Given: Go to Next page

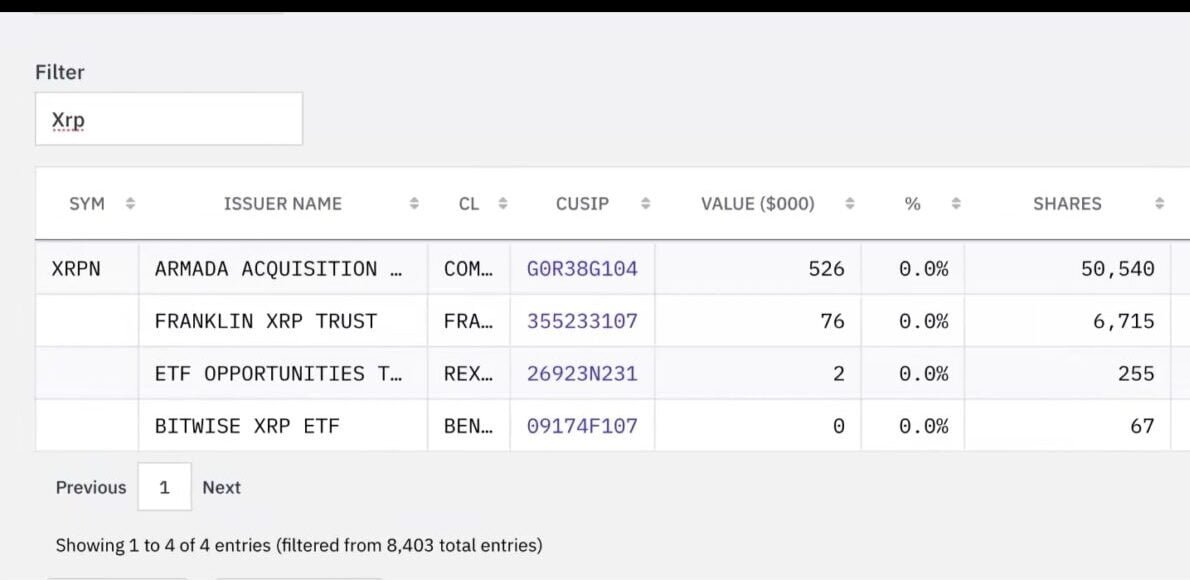Looking at the screenshot, I should coord(222,487).
